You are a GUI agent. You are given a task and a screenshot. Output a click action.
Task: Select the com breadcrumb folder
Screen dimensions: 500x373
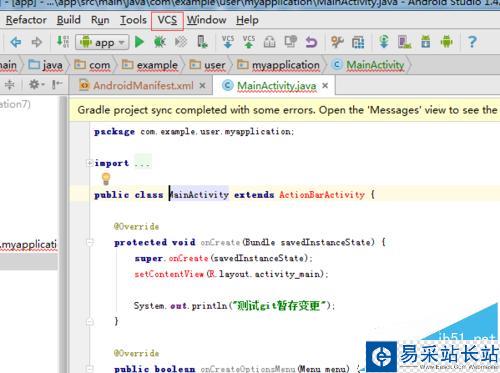(92, 65)
